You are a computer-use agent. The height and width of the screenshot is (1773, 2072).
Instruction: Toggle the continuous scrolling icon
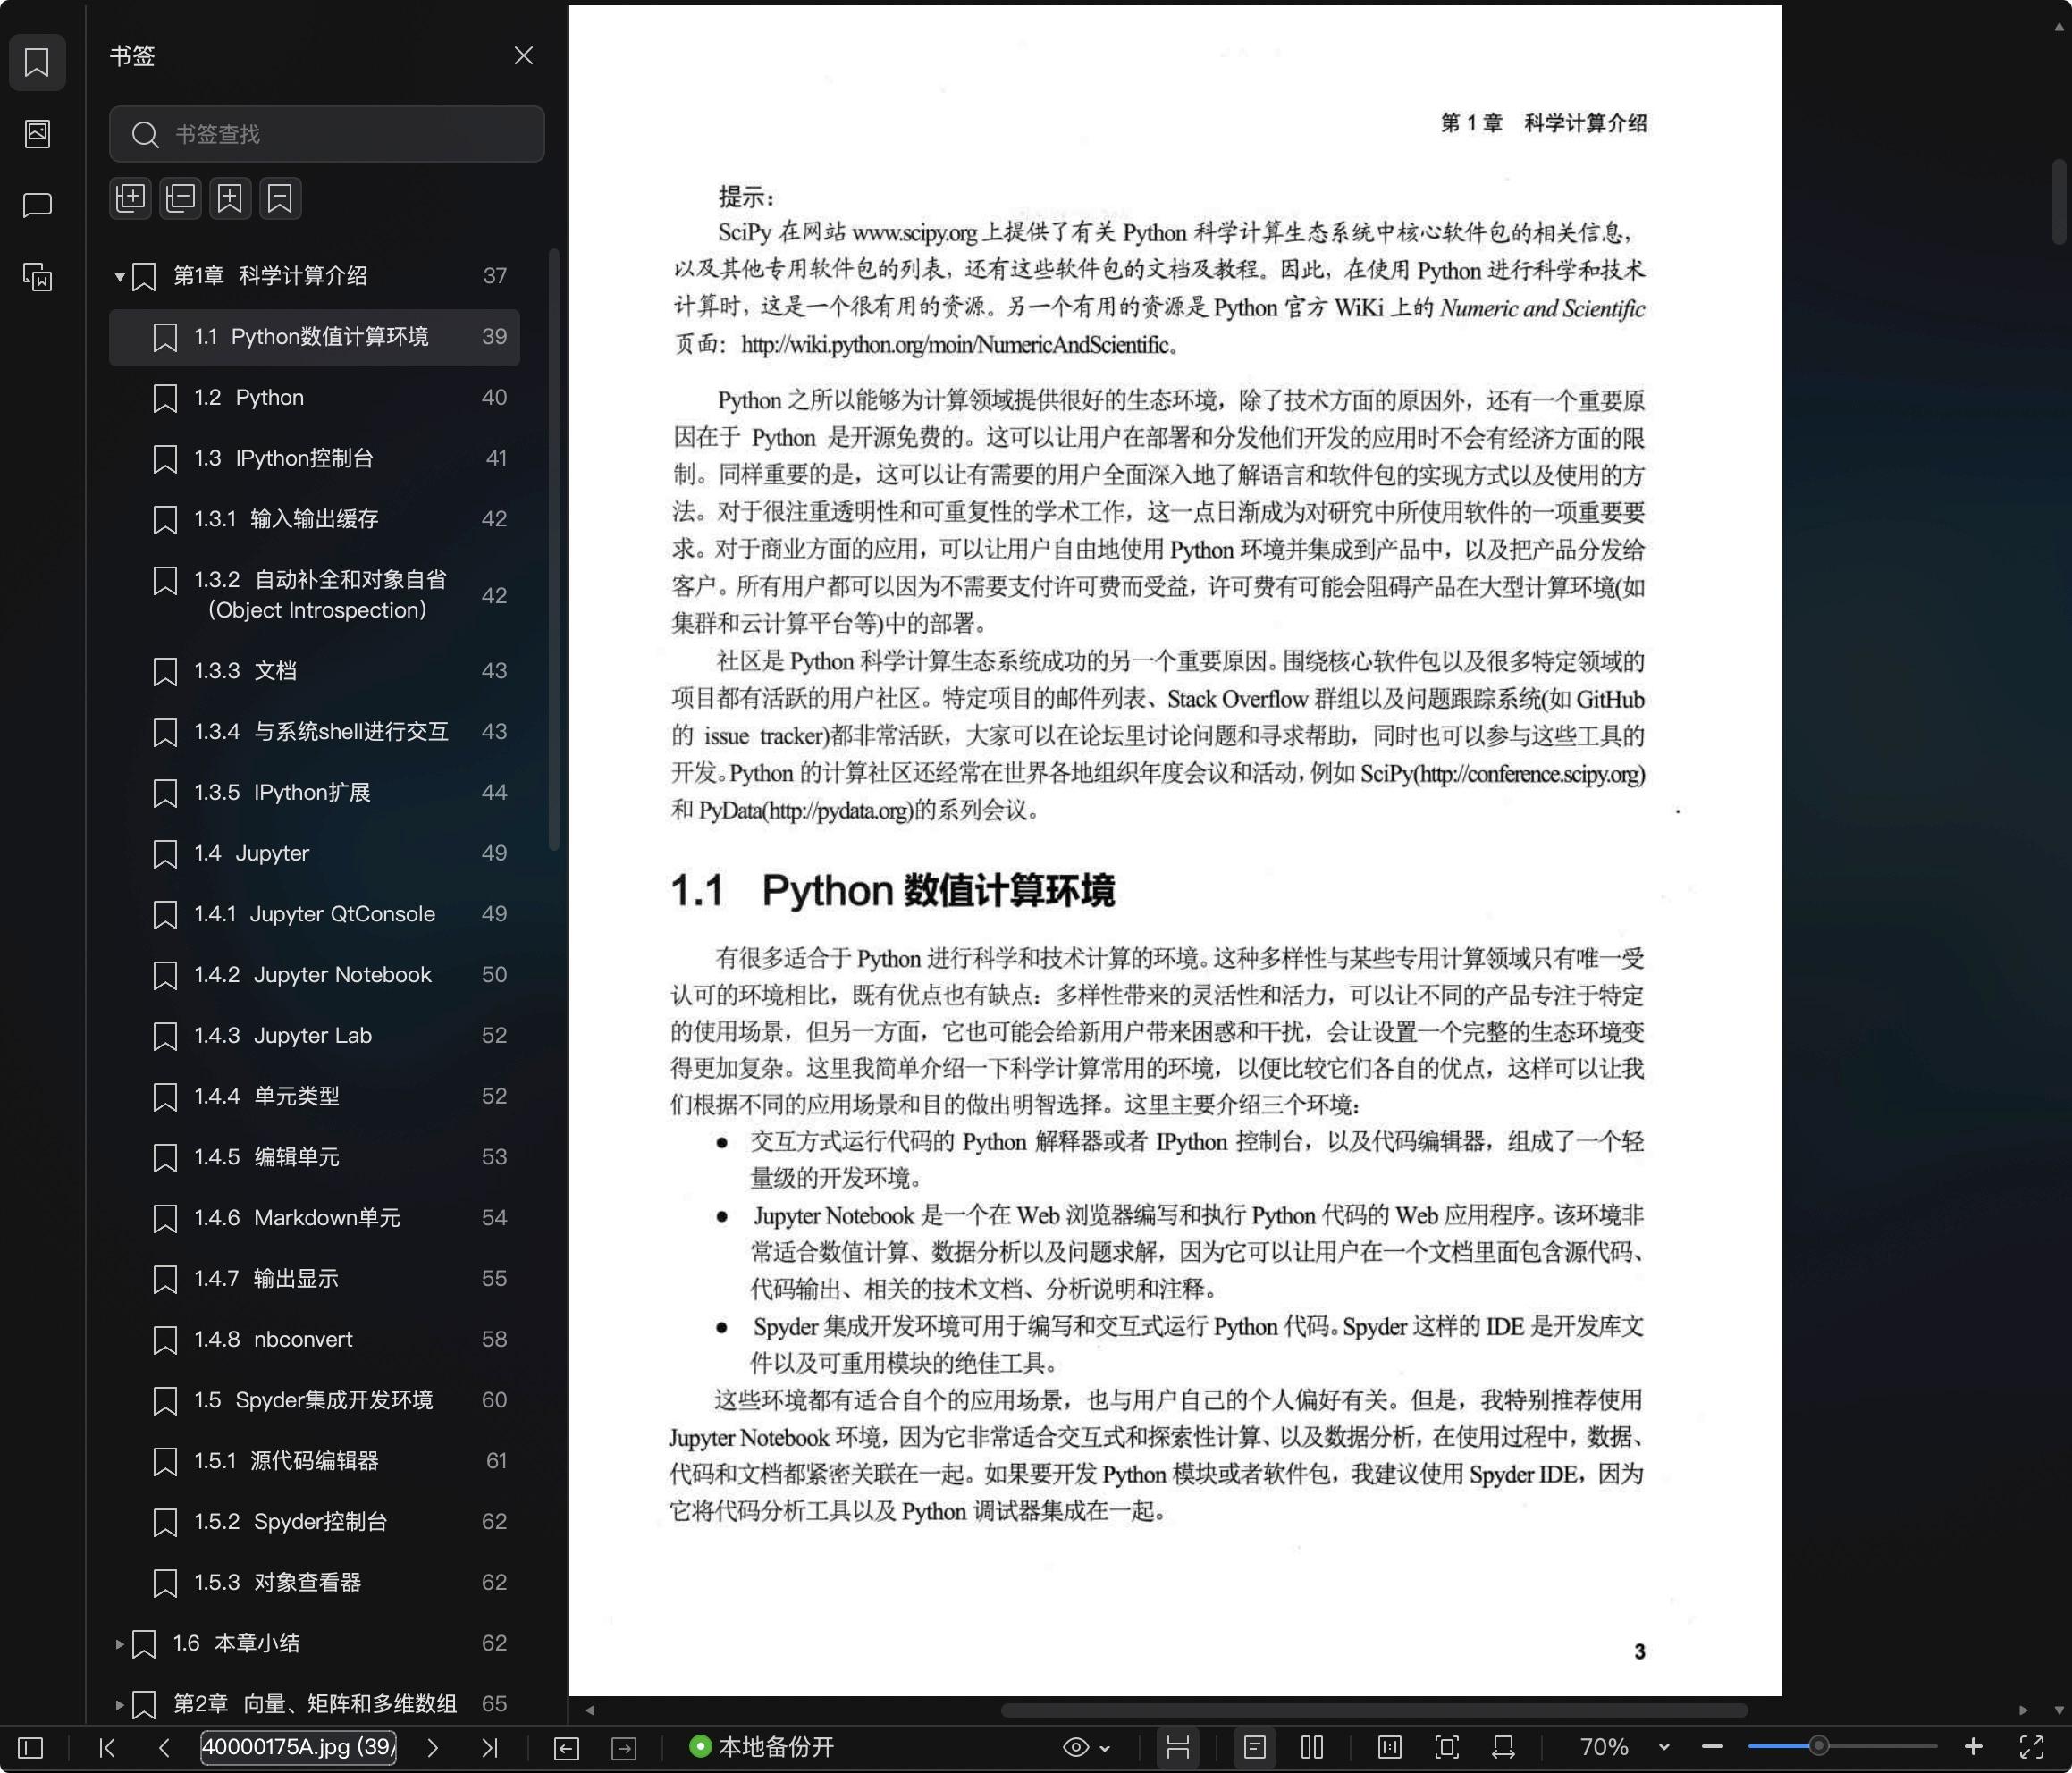[1178, 1747]
